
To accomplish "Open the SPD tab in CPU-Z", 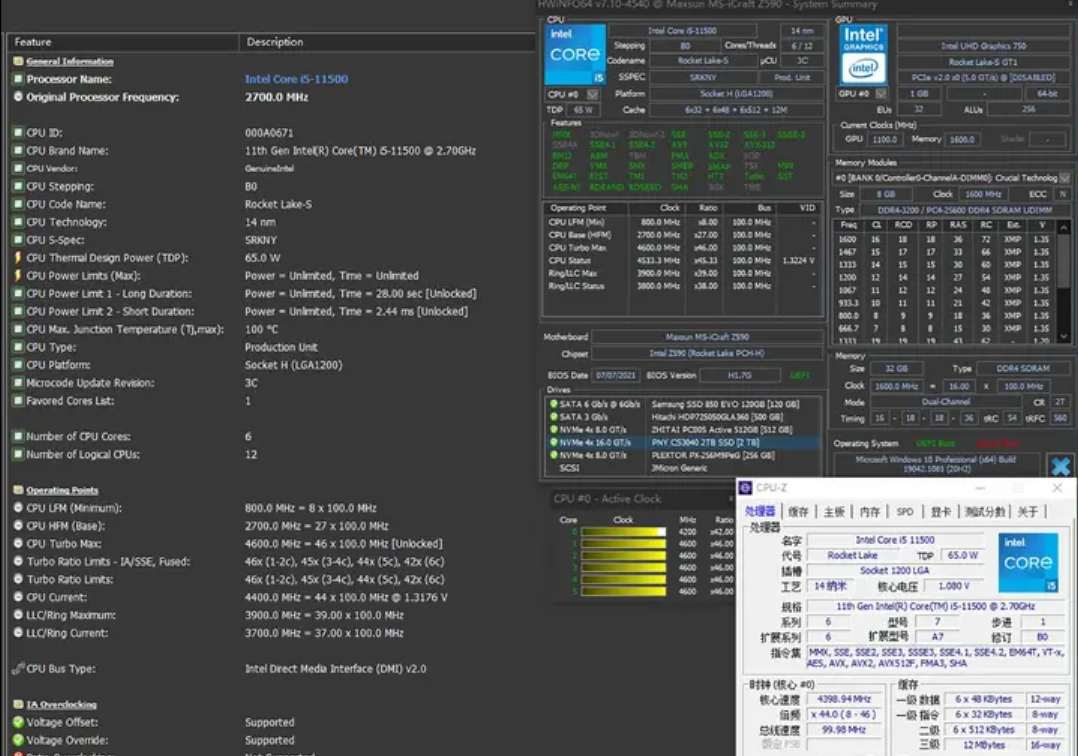I will click(x=904, y=512).
